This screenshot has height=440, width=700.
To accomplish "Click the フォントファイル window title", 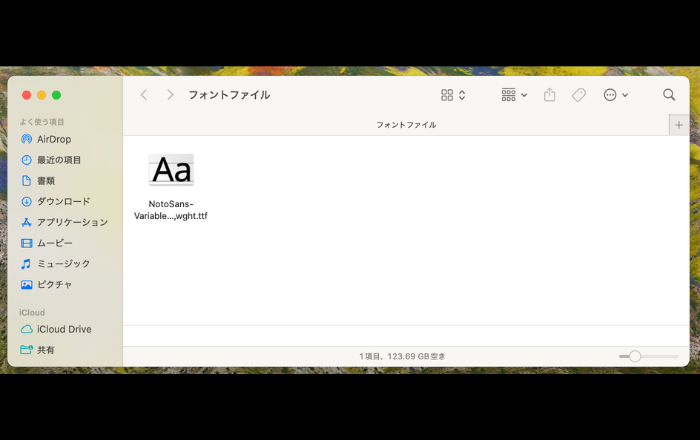I will coord(229,95).
